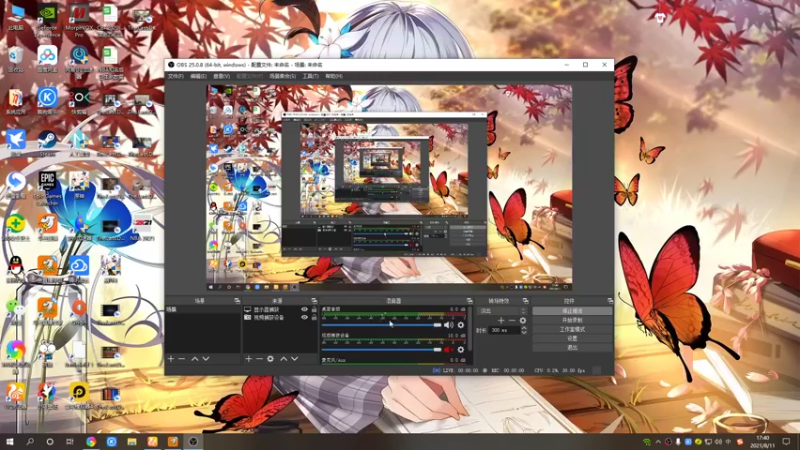Open the 桌面音频 mixer gear settings
Viewport: 800px width, 450px height.
[461, 325]
